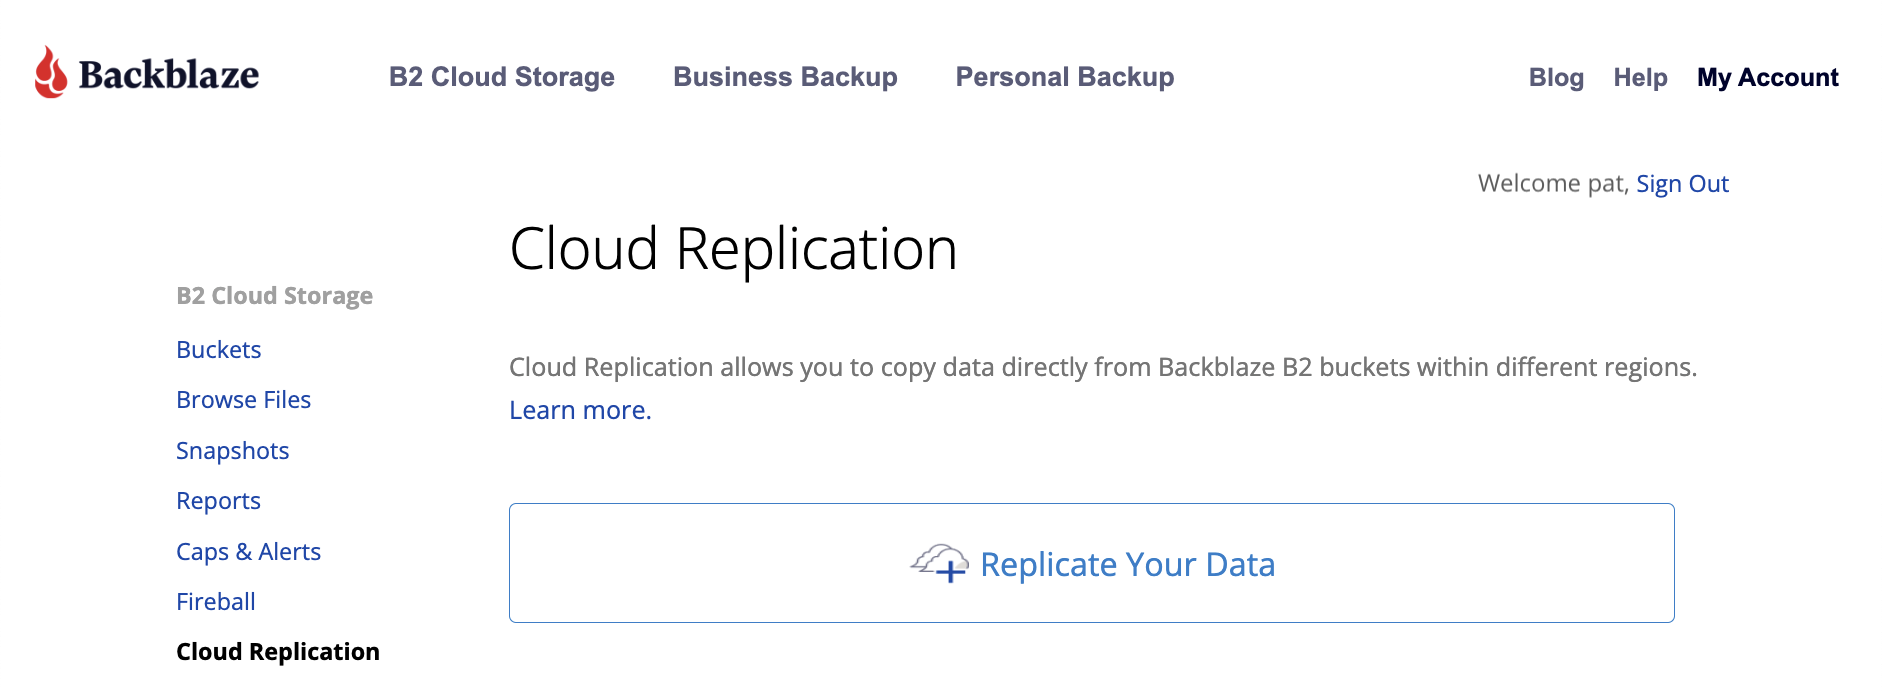
Task: Sign Out of the pat account
Action: click(1682, 184)
